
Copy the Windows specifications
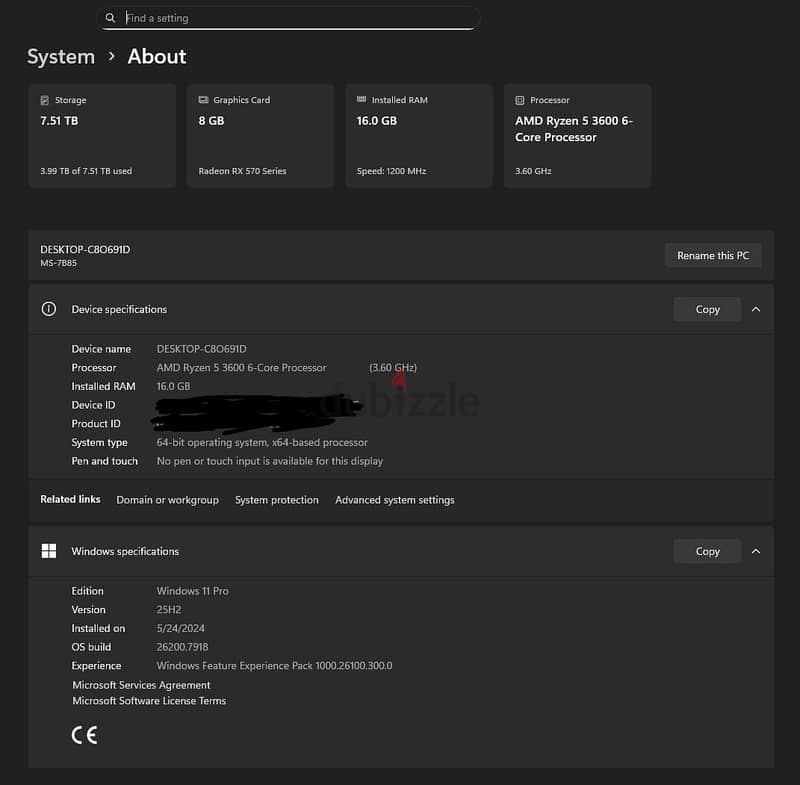707,551
